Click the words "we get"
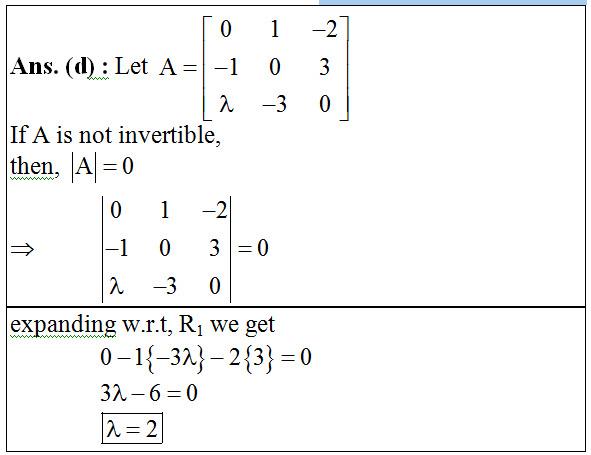Image resolution: width=591 pixels, height=455 pixels. click(242, 325)
